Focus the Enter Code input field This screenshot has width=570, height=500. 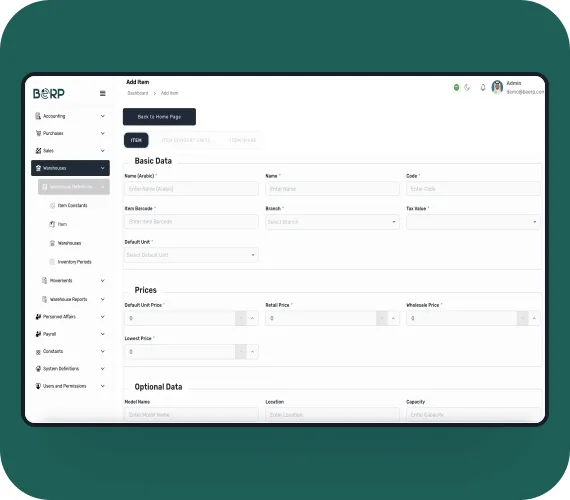[x=473, y=189]
